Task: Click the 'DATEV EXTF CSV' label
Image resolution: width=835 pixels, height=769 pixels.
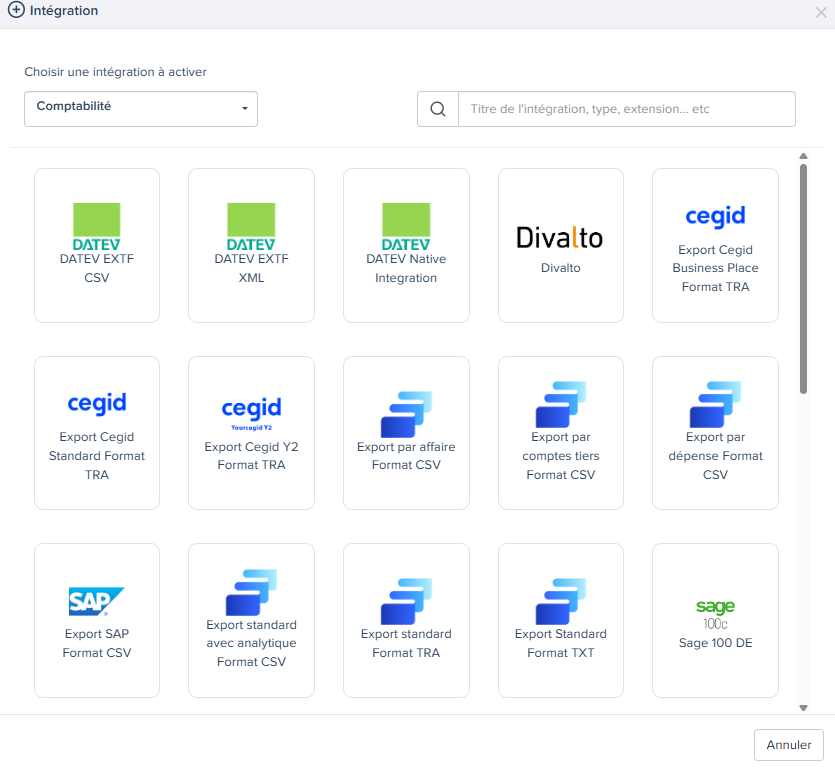Action: 96,268
